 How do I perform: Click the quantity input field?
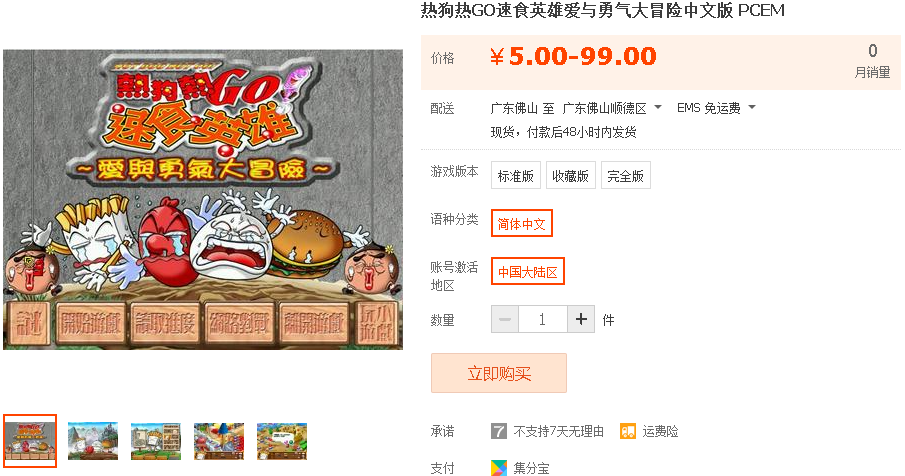pos(543,319)
